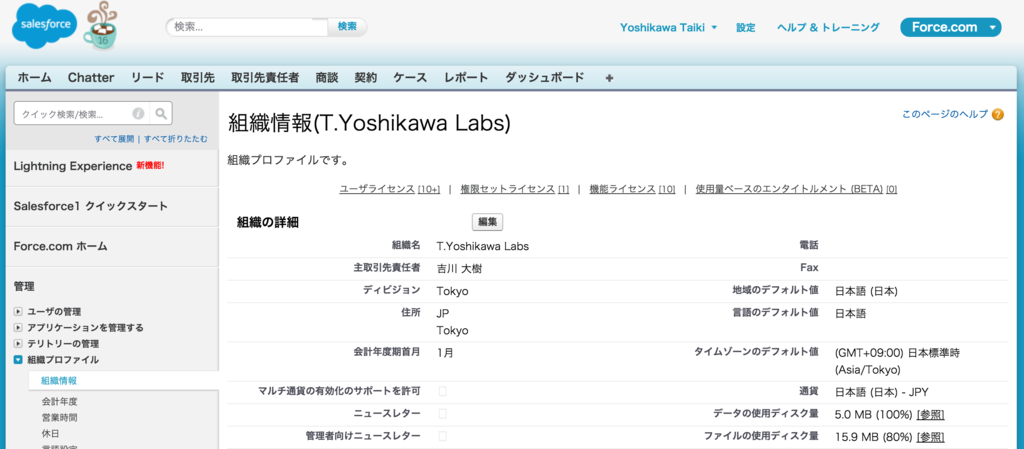1024x449 pixels.
Task: Open the ホーム tab
Action: click(35, 78)
